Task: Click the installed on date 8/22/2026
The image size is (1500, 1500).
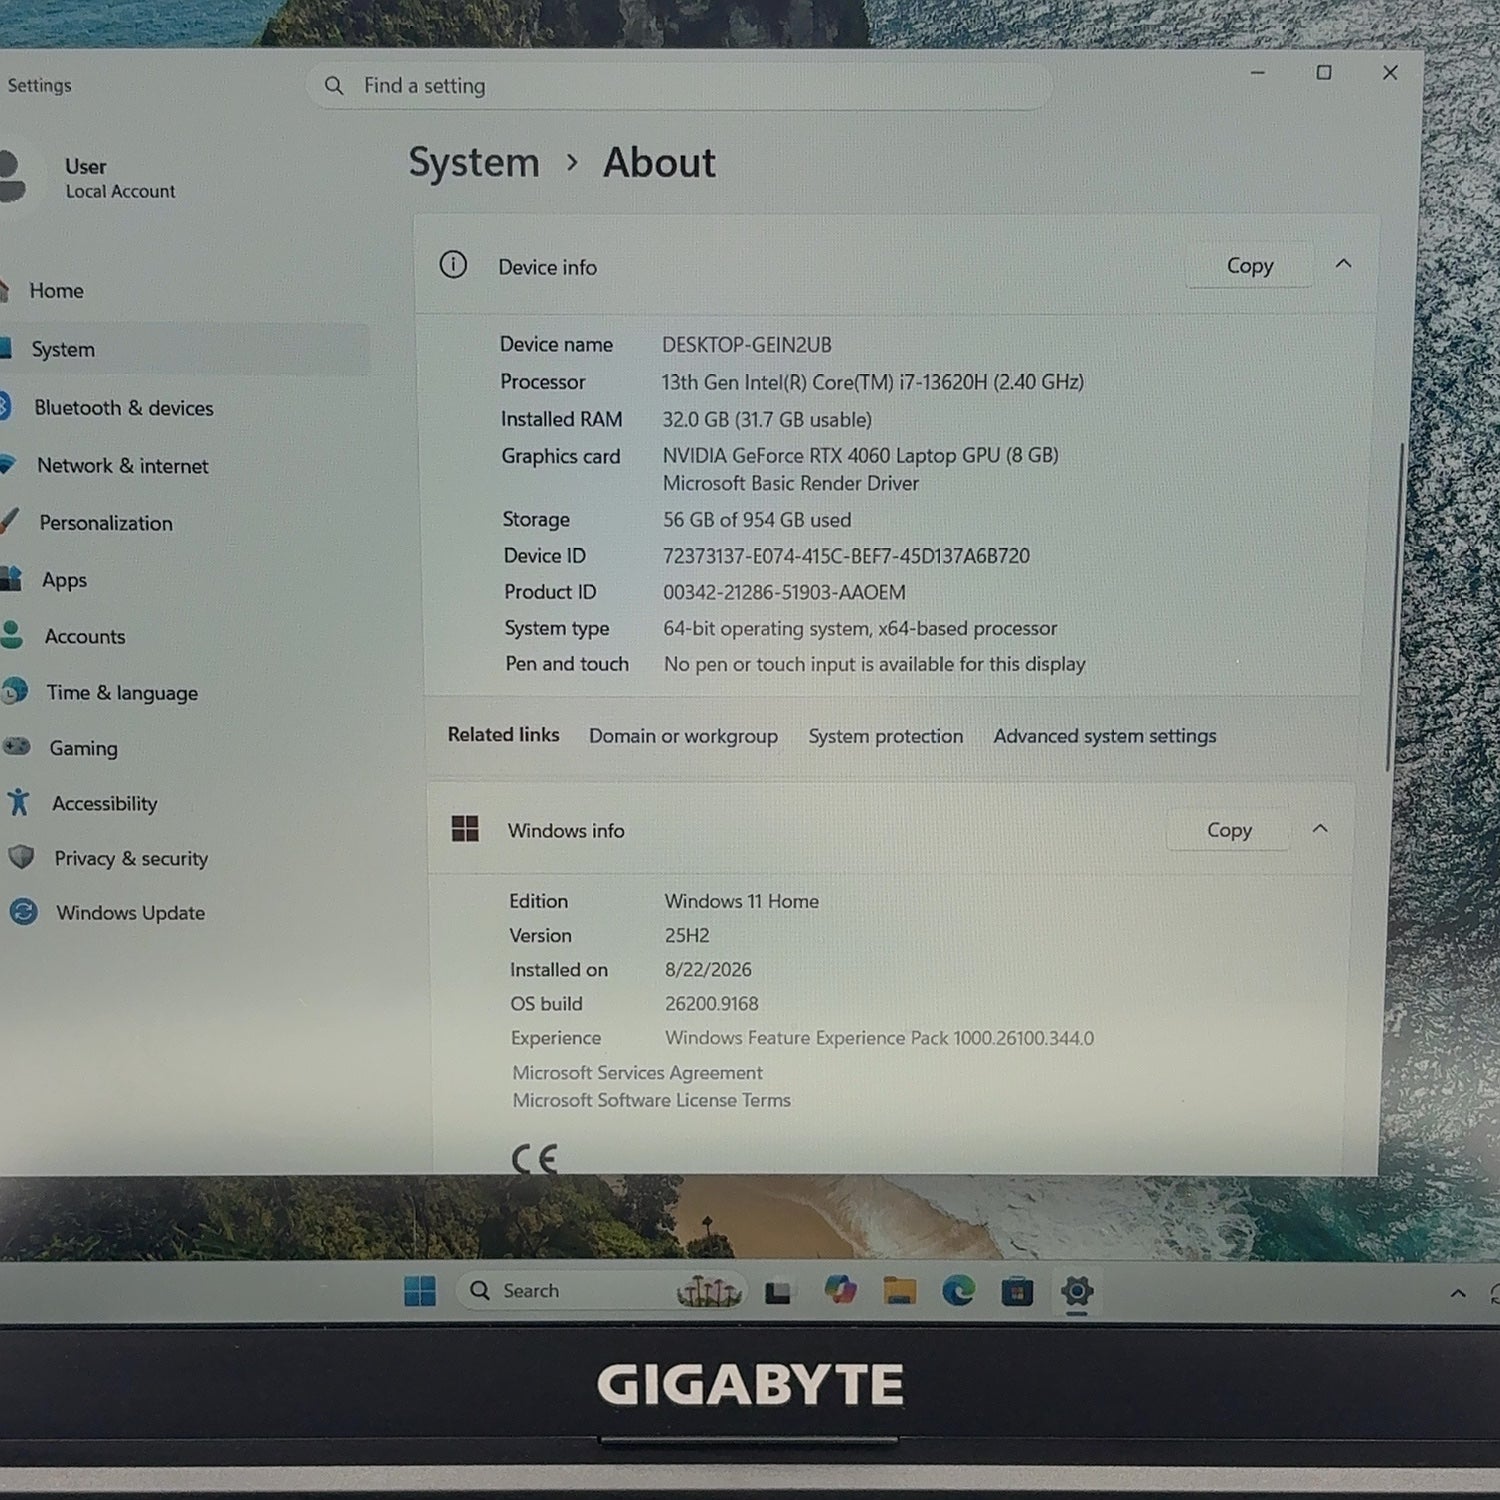Action: tap(708, 970)
